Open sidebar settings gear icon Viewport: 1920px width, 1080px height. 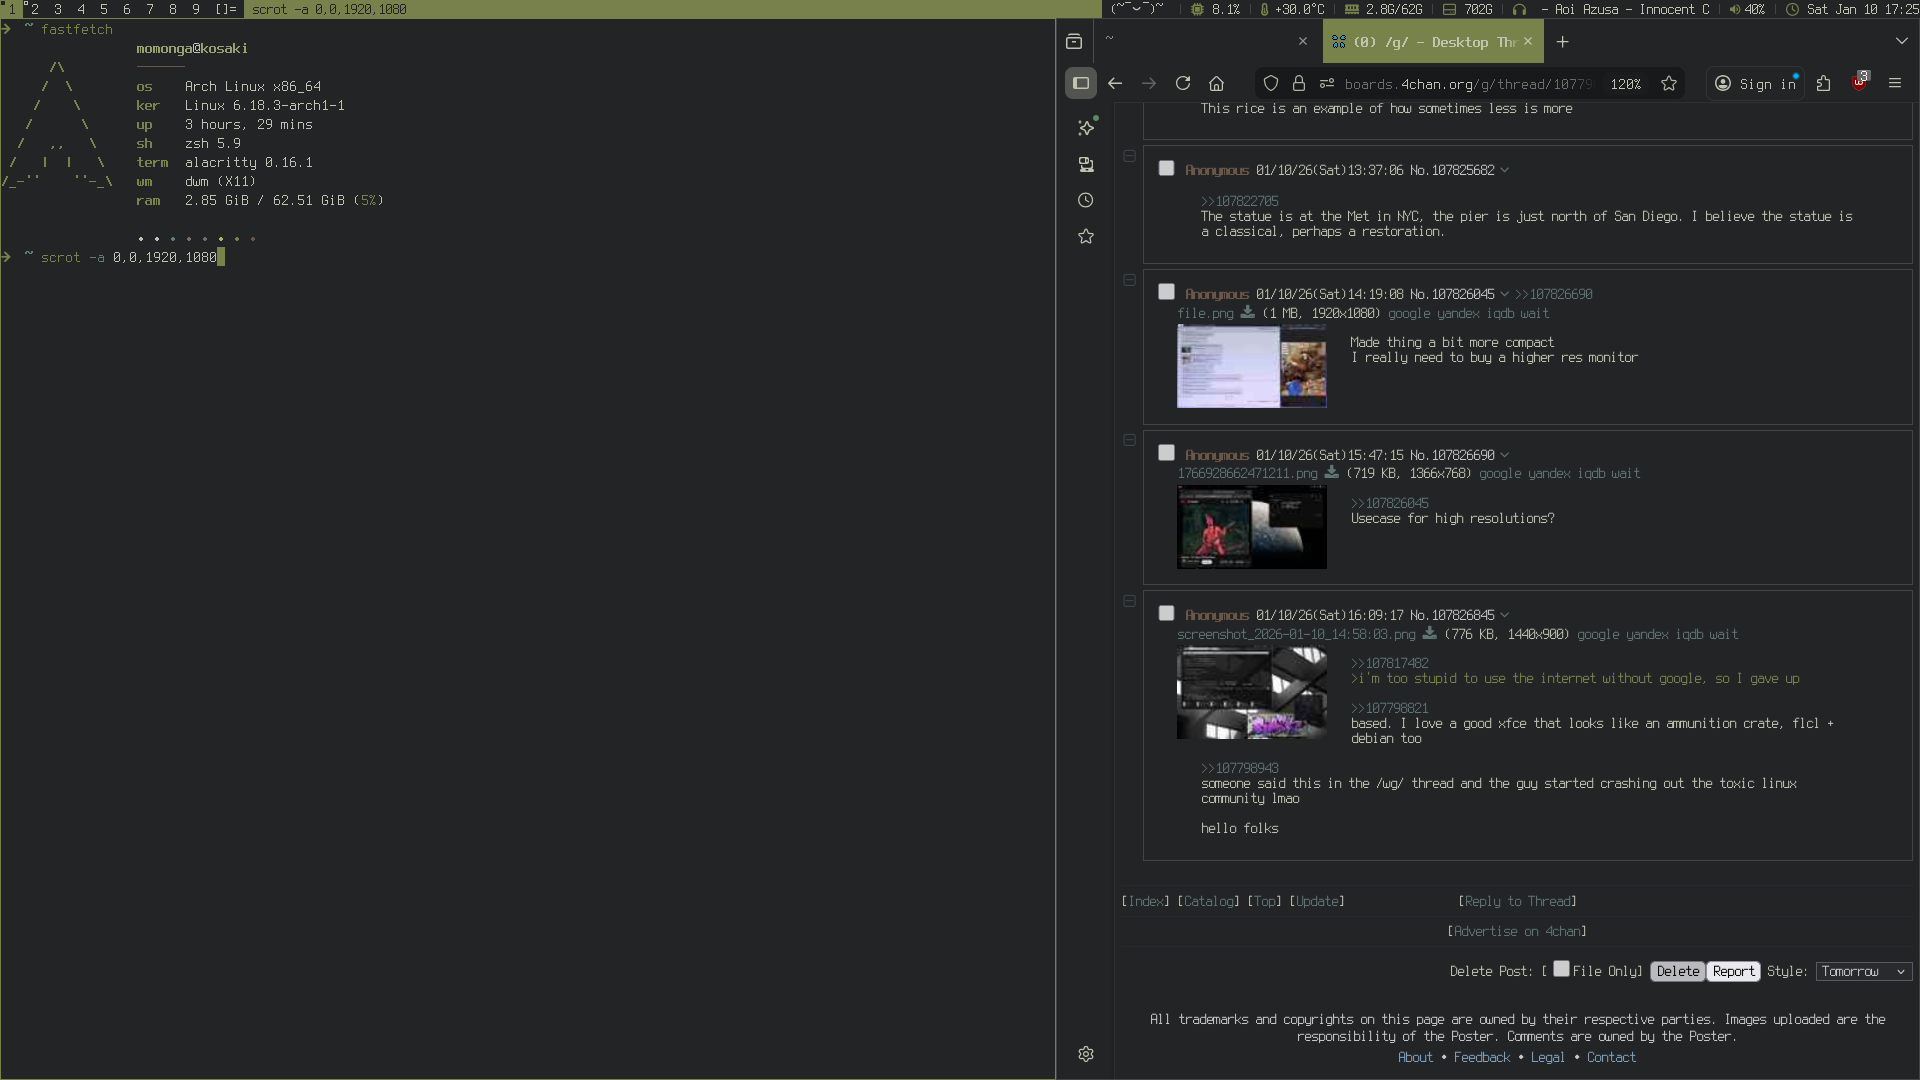1086,1054
